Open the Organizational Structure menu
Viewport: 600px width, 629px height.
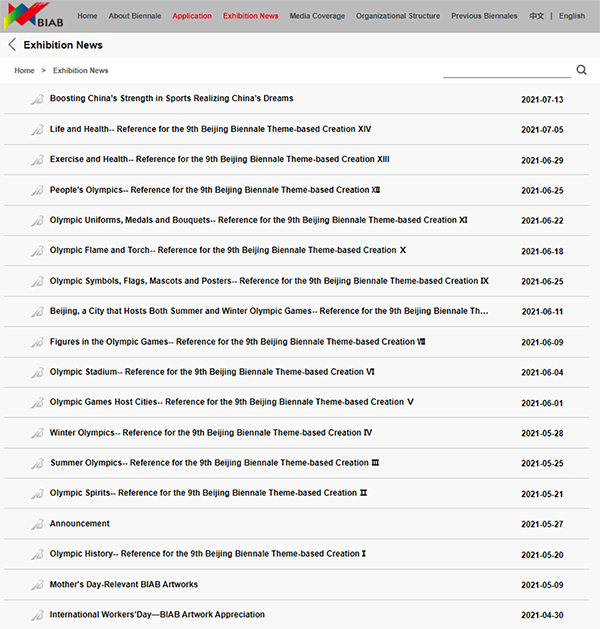(398, 16)
